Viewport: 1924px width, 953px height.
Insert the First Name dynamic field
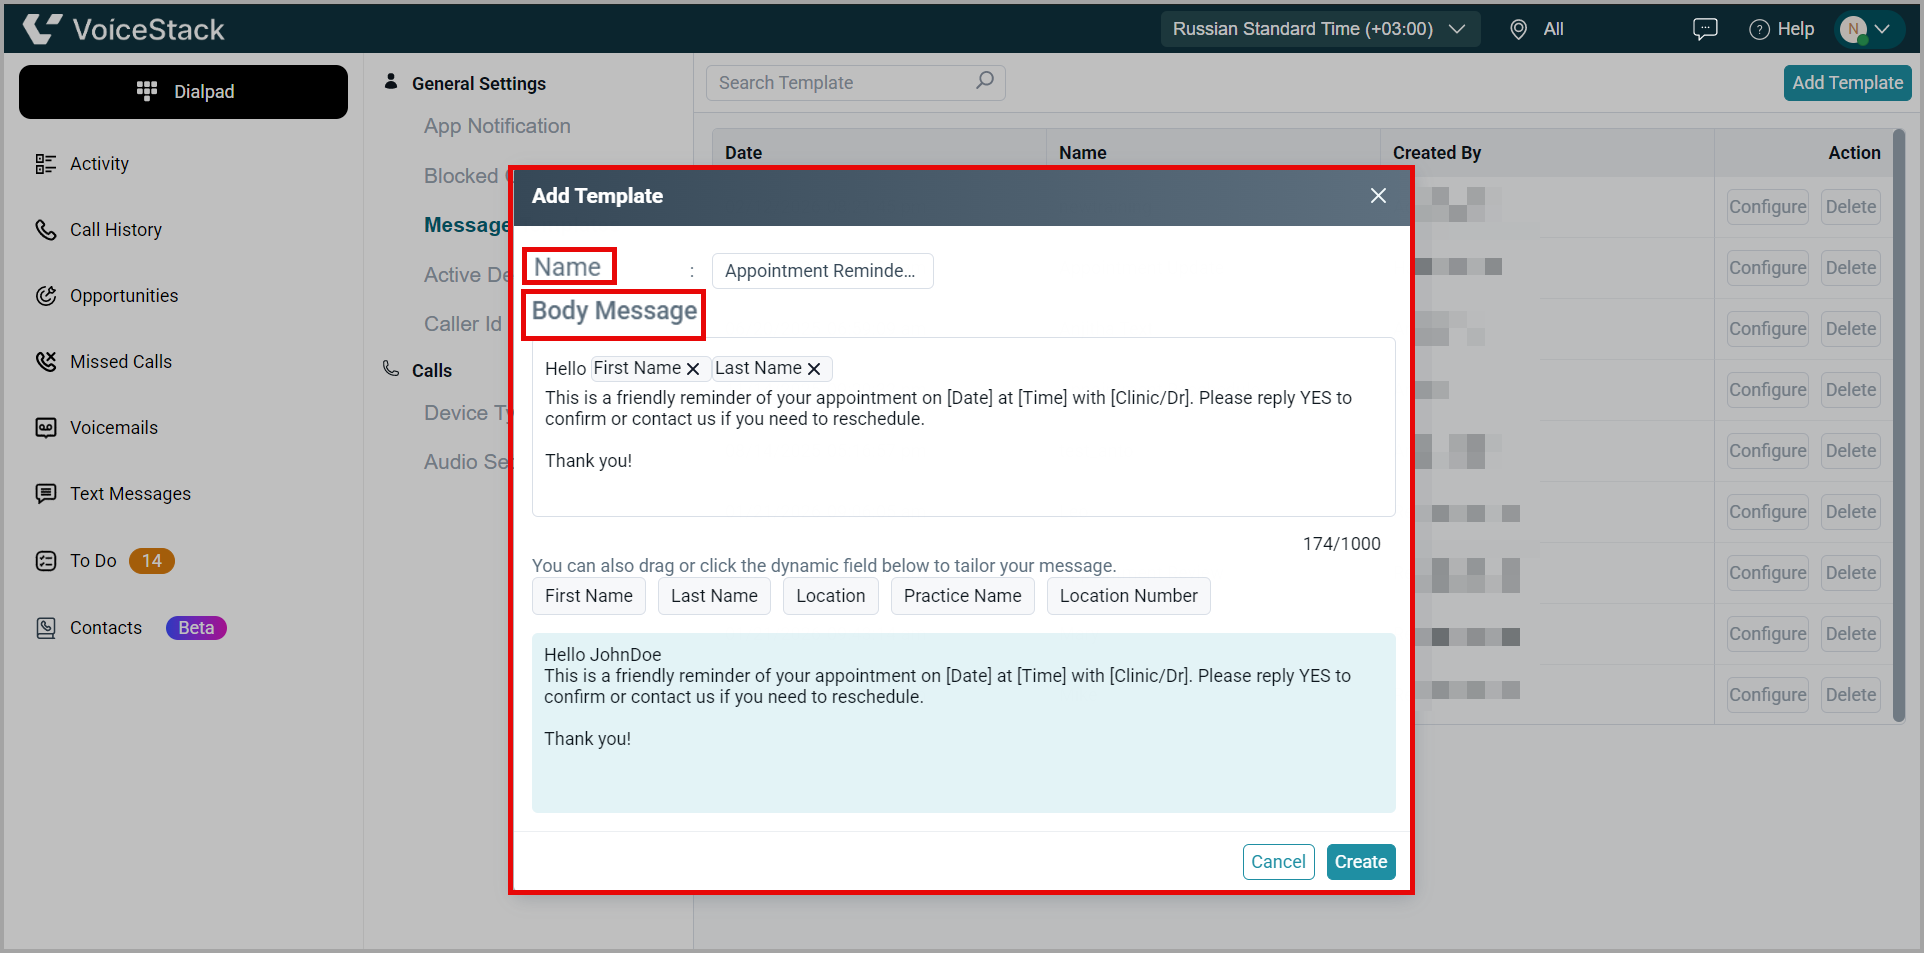[589, 596]
